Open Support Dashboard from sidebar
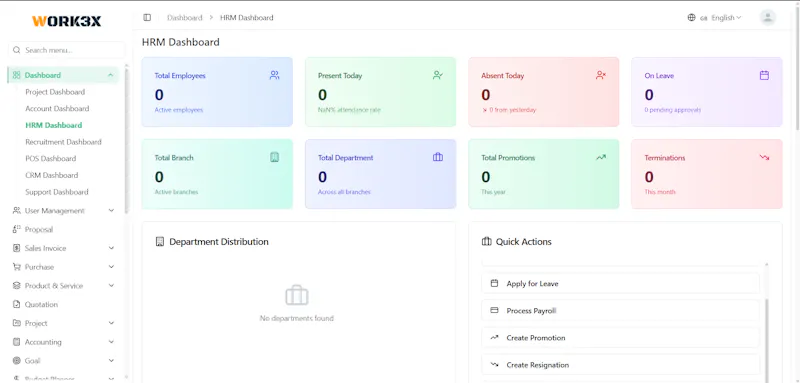This screenshot has width=800, height=383. [57, 192]
